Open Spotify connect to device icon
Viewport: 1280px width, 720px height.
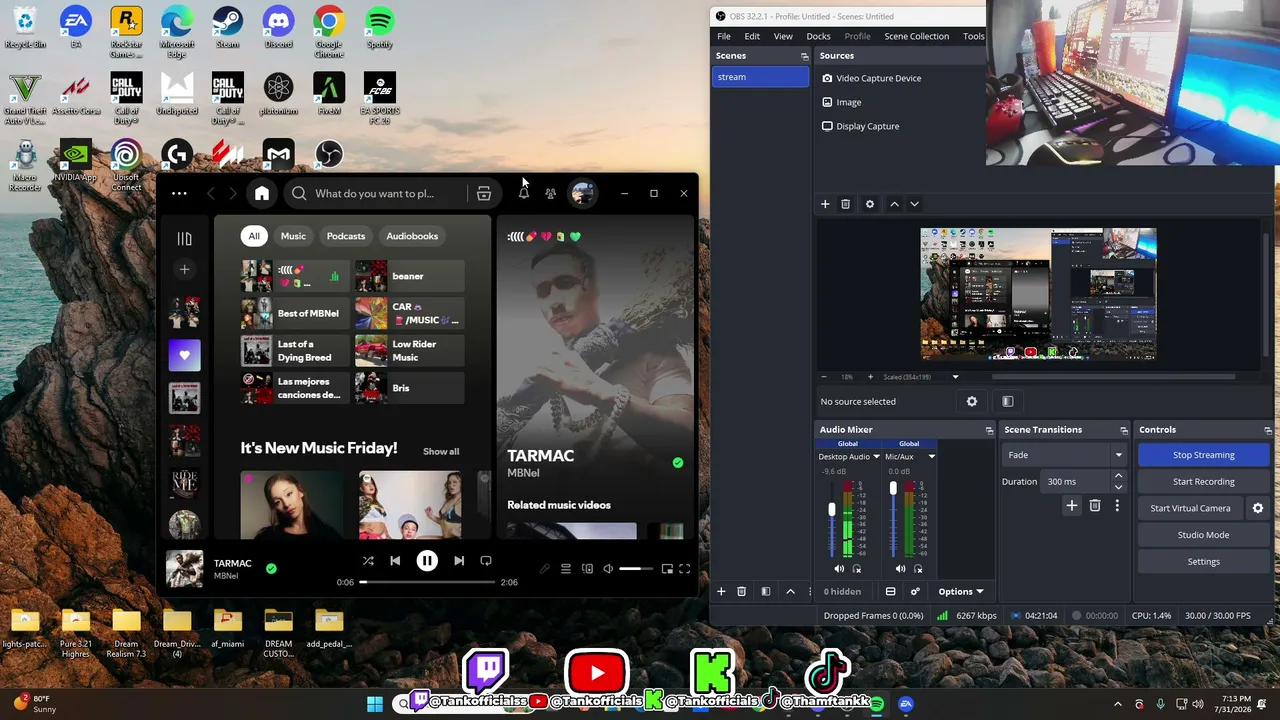click(587, 569)
